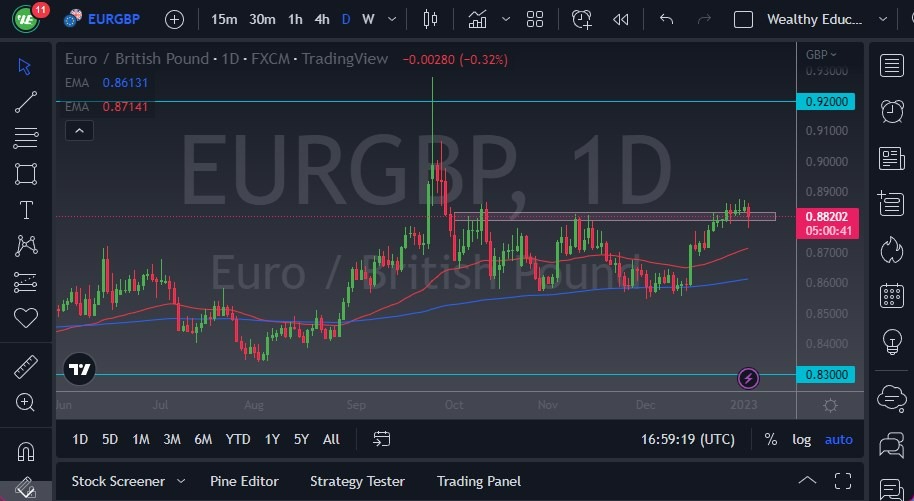Select the rectangle shapes tool
914x501 pixels.
pyautogui.click(x=26, y=174)
